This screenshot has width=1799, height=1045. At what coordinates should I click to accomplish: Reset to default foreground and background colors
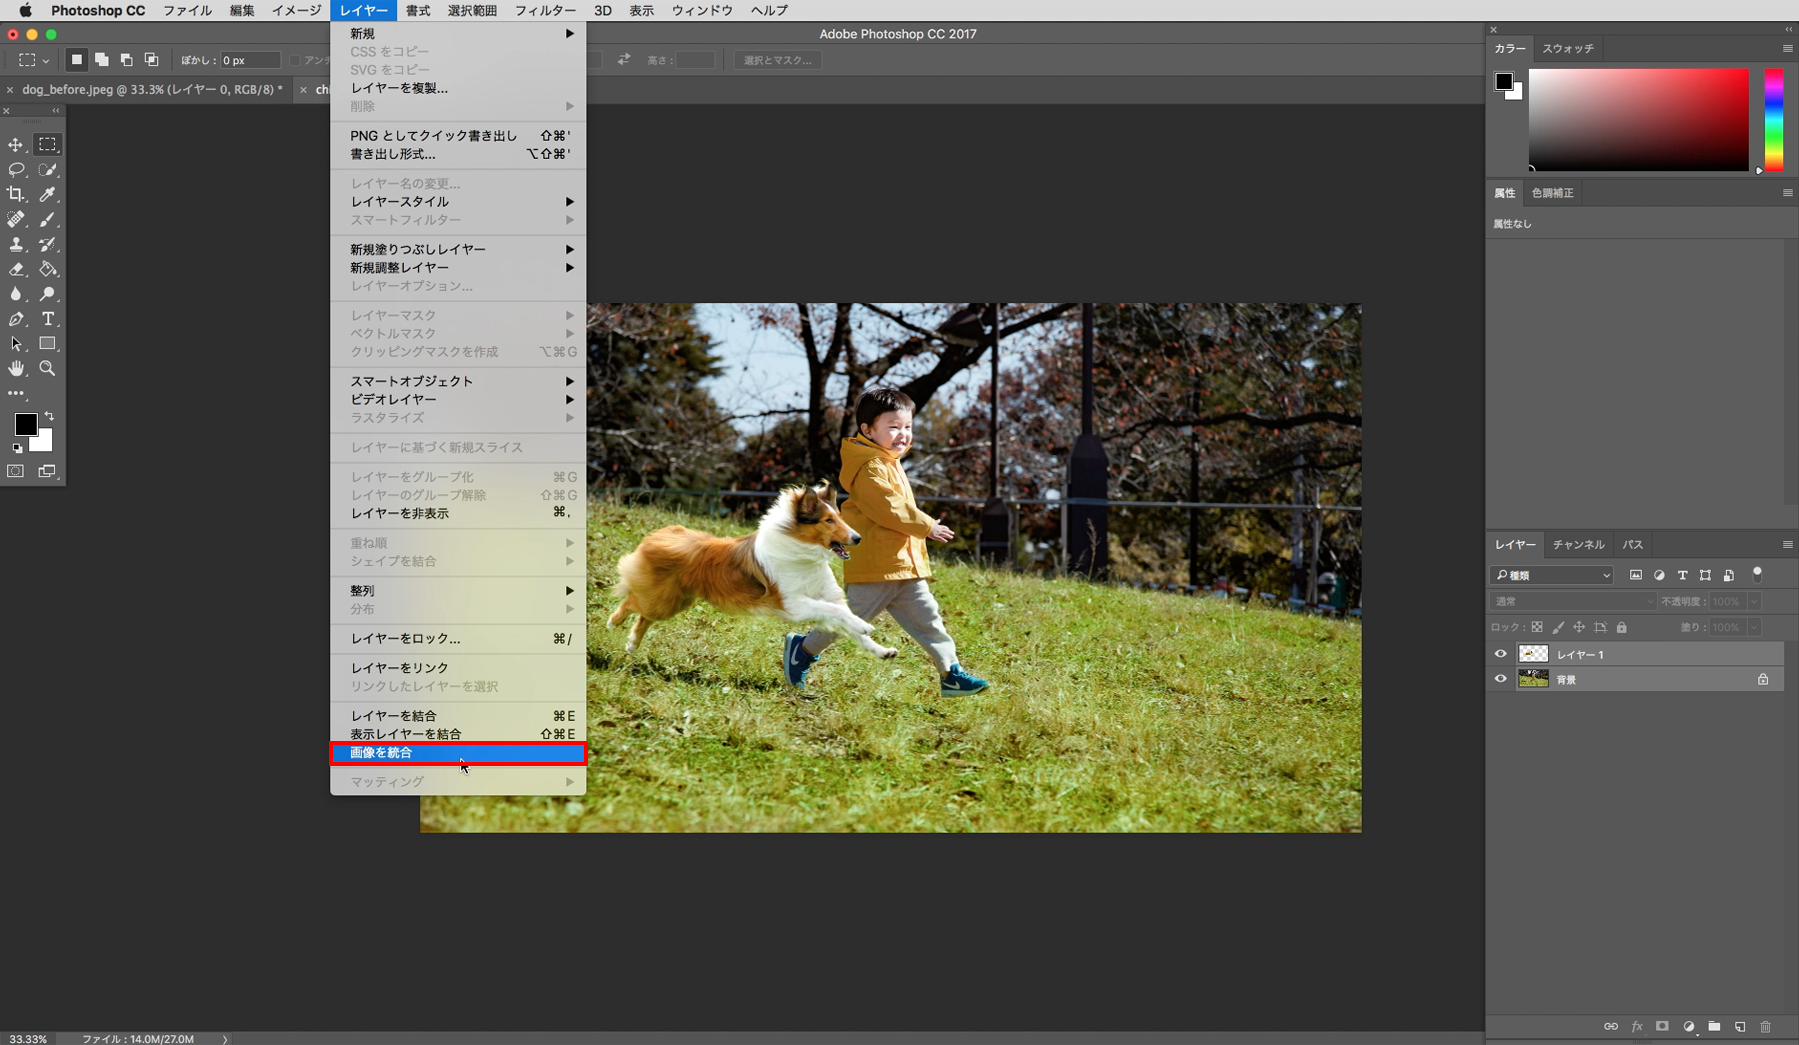17,449
